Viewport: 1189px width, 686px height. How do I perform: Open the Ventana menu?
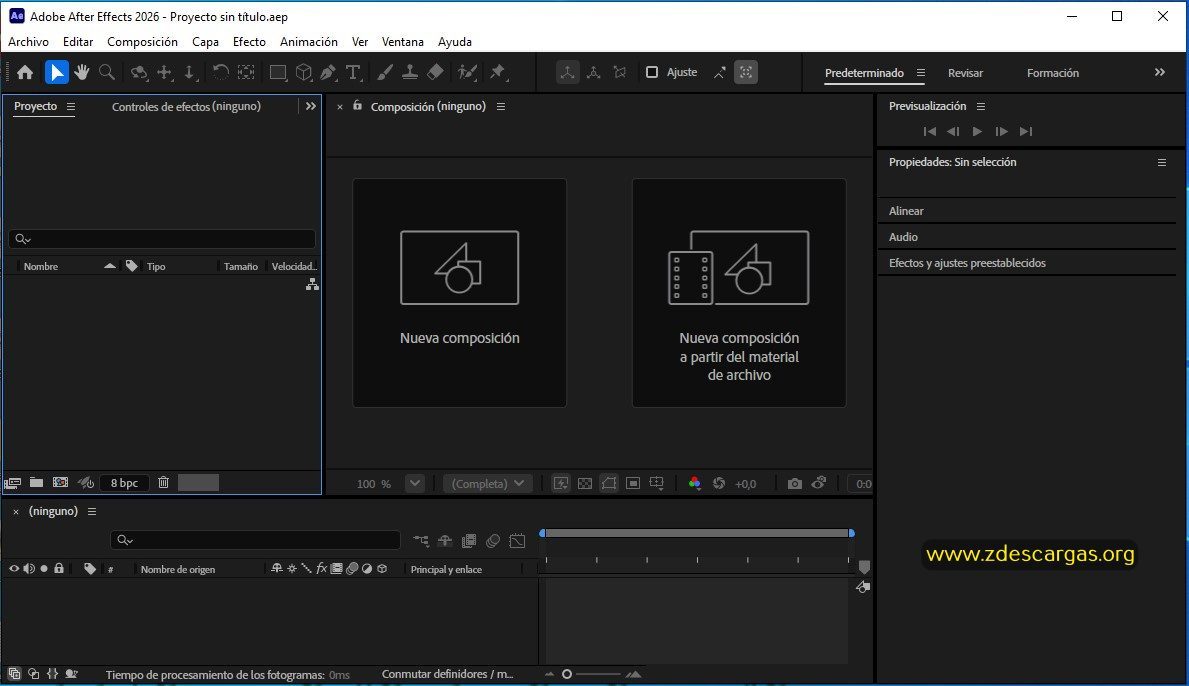(403, 42)
